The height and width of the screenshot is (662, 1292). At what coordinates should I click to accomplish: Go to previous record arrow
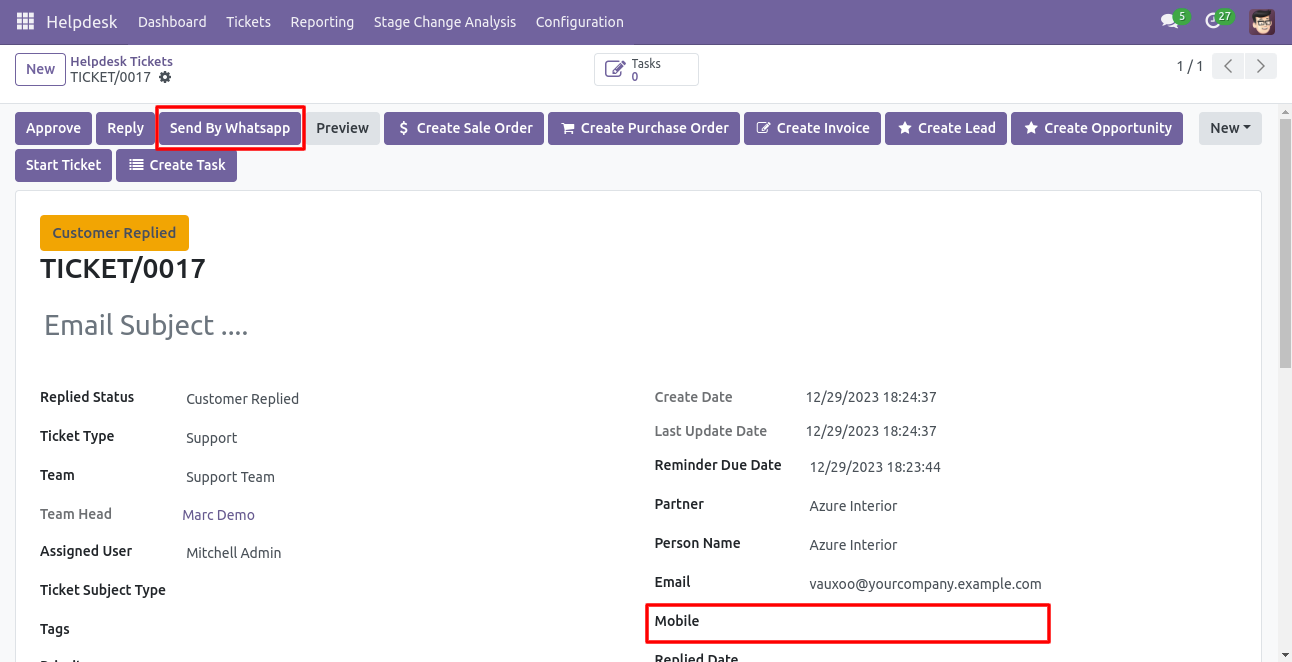click(1228, 67)
